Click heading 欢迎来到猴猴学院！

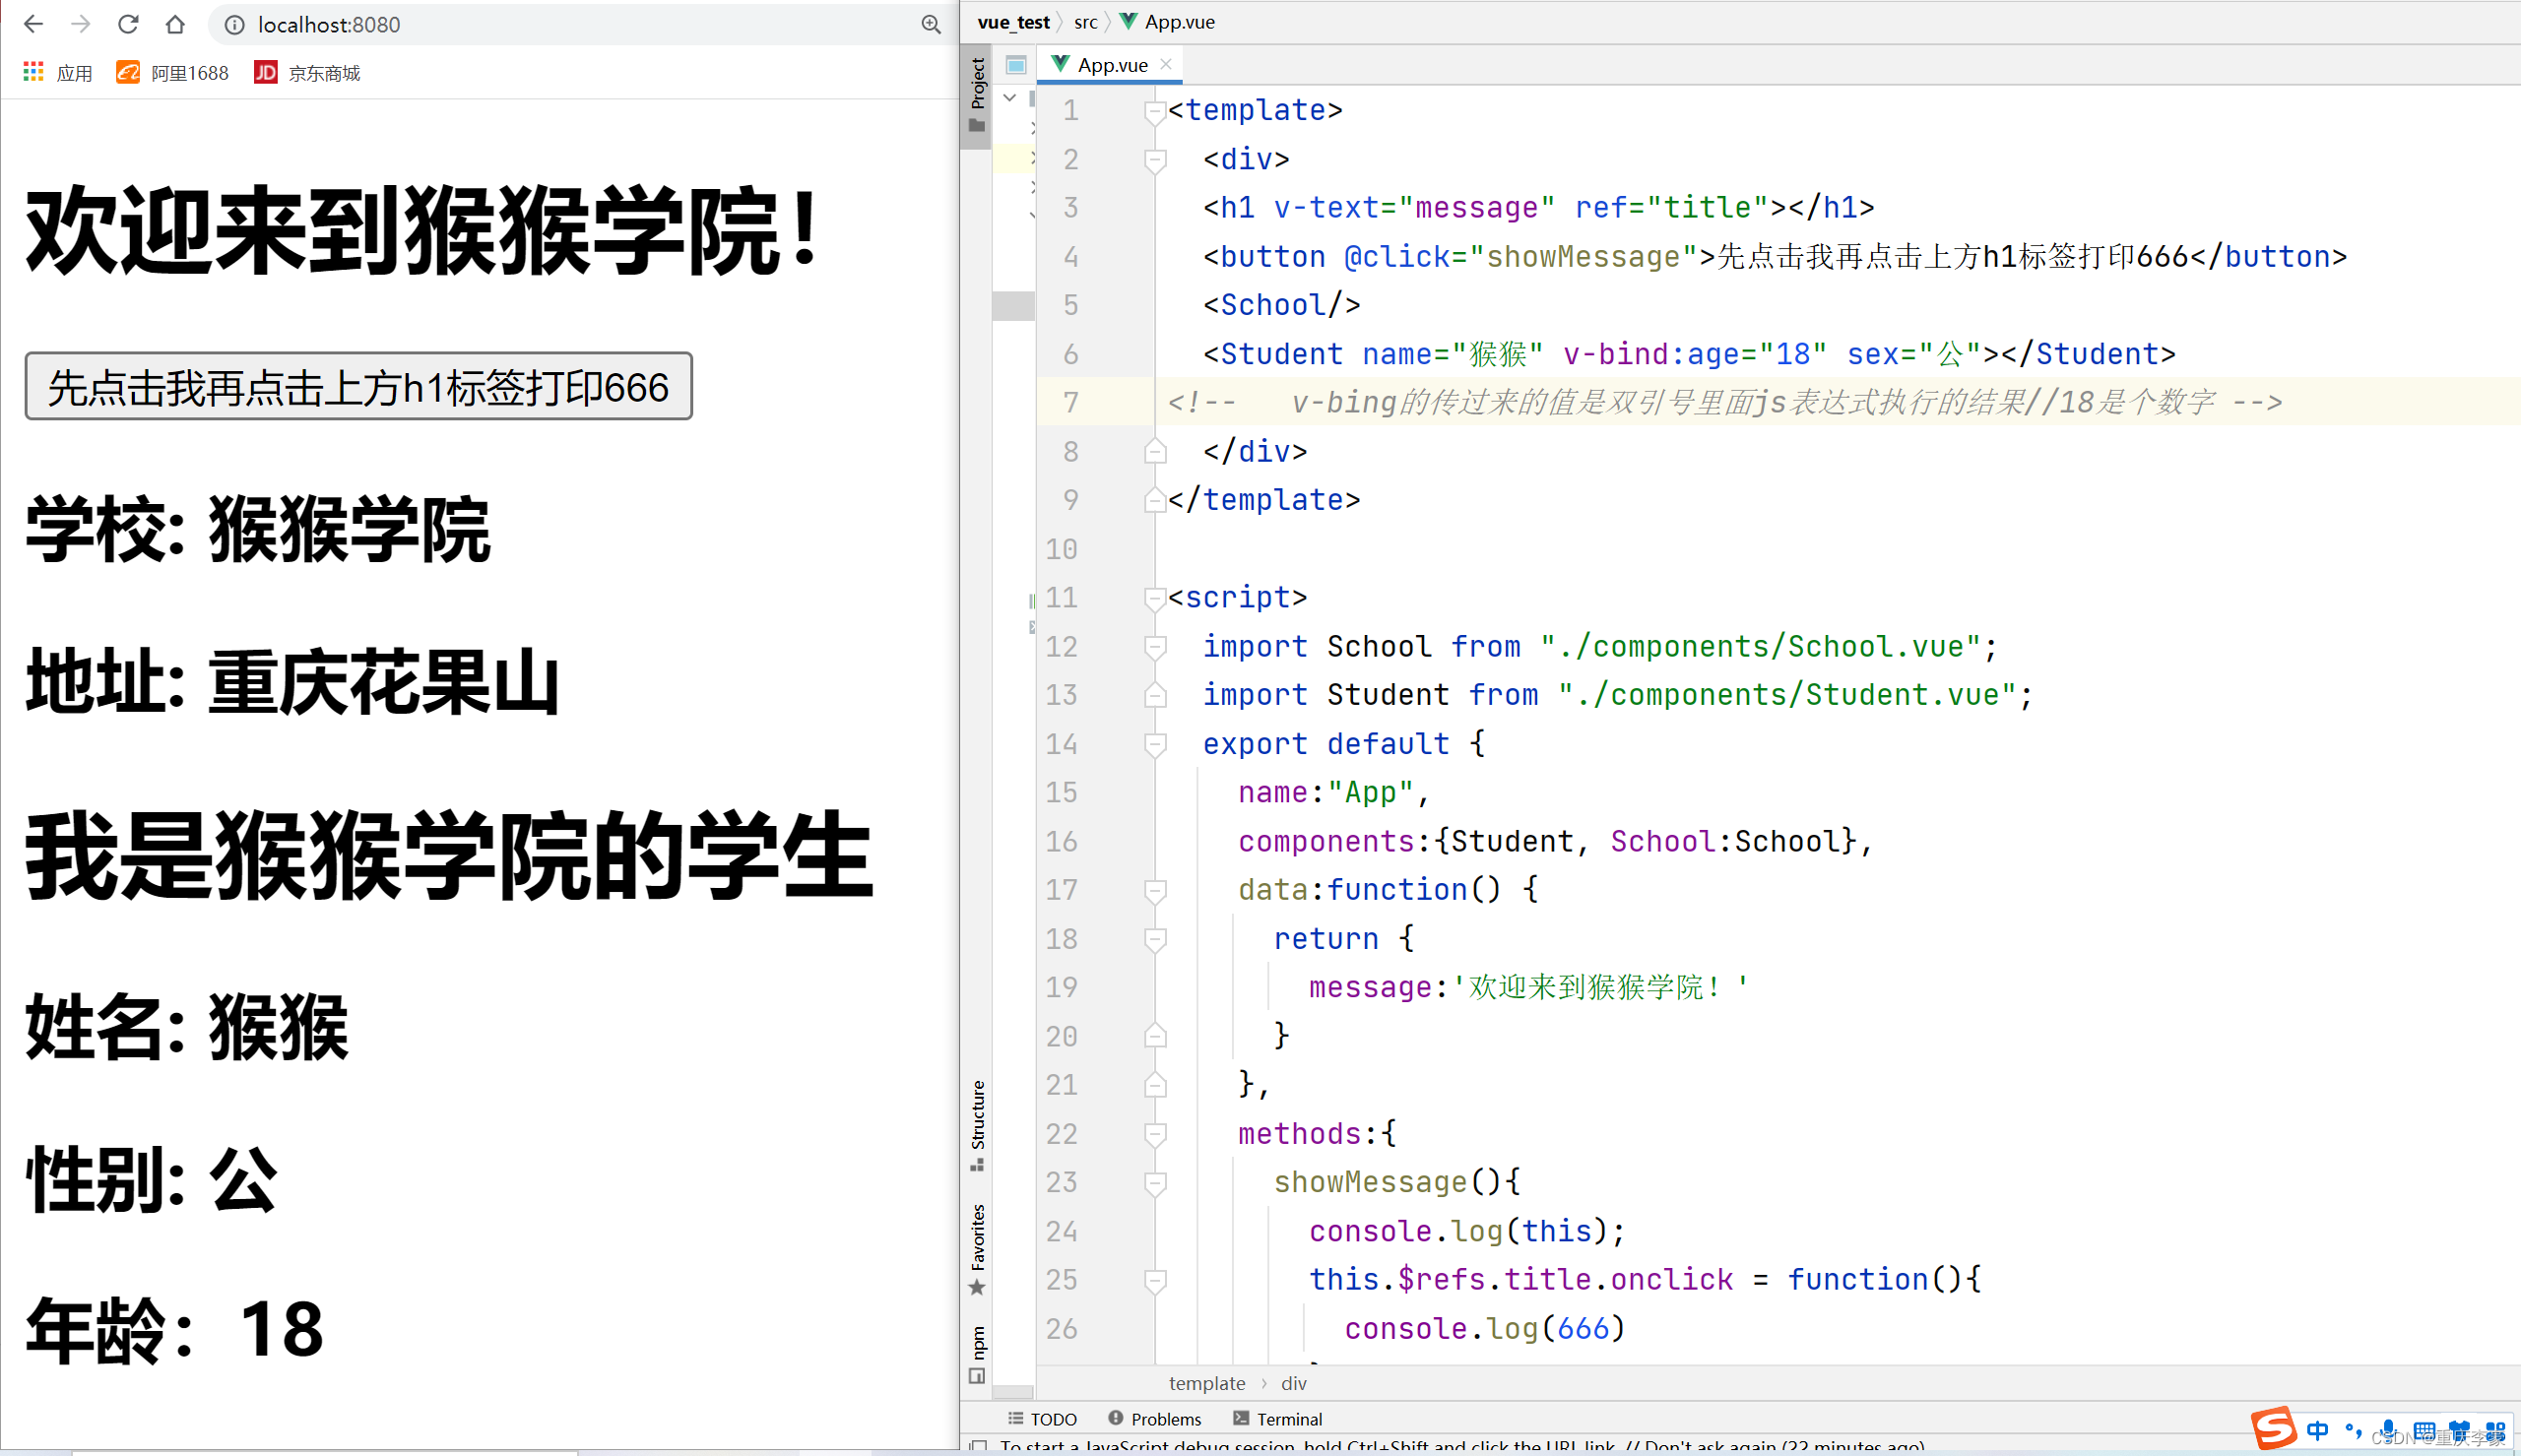[x=423, y=231]
